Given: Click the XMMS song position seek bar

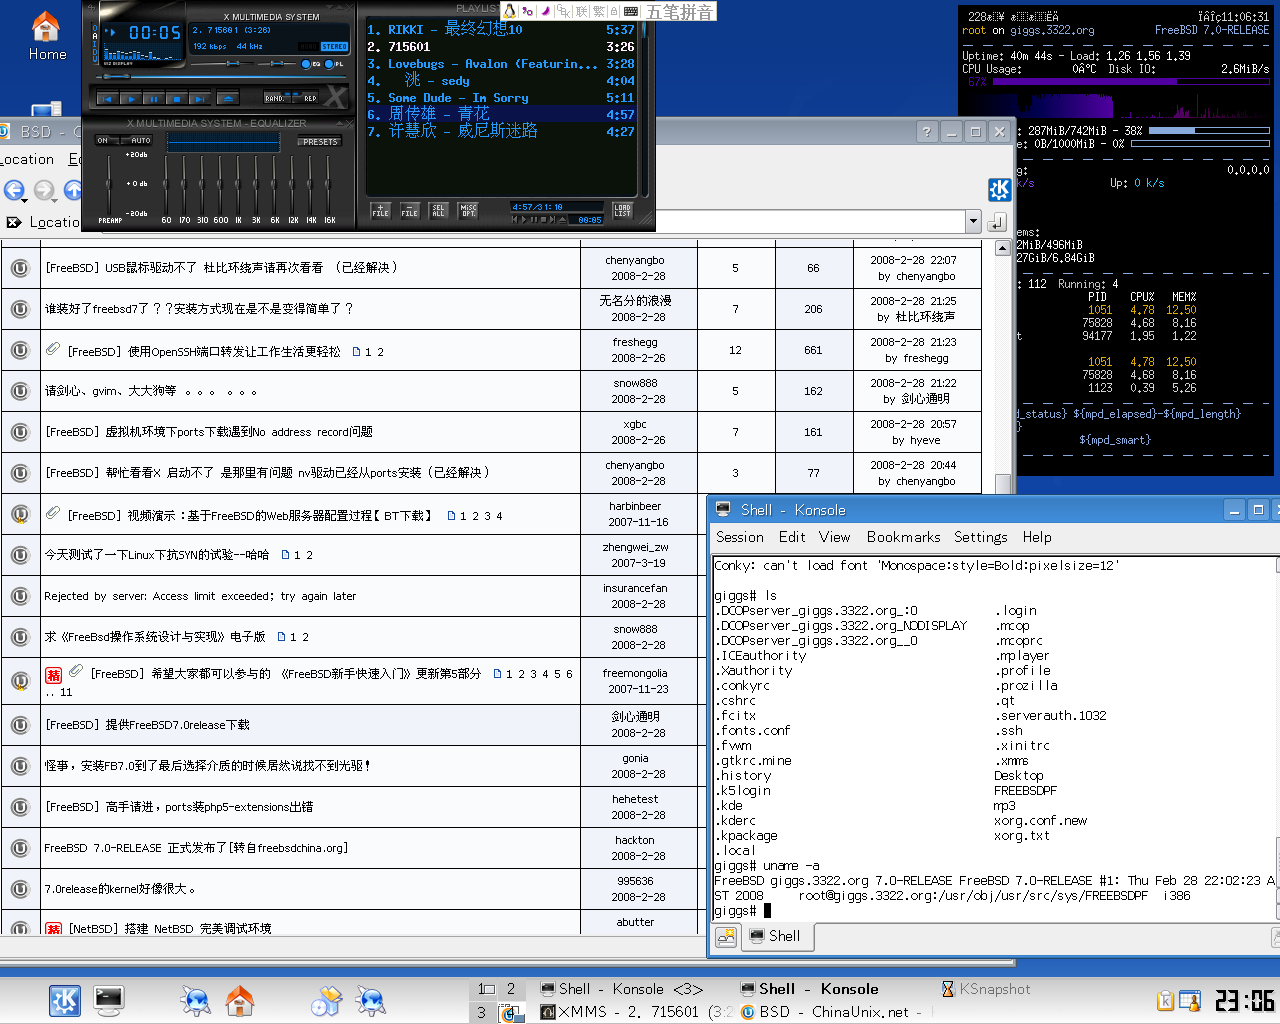Looking at the screenshot, I should coord(220,77).
